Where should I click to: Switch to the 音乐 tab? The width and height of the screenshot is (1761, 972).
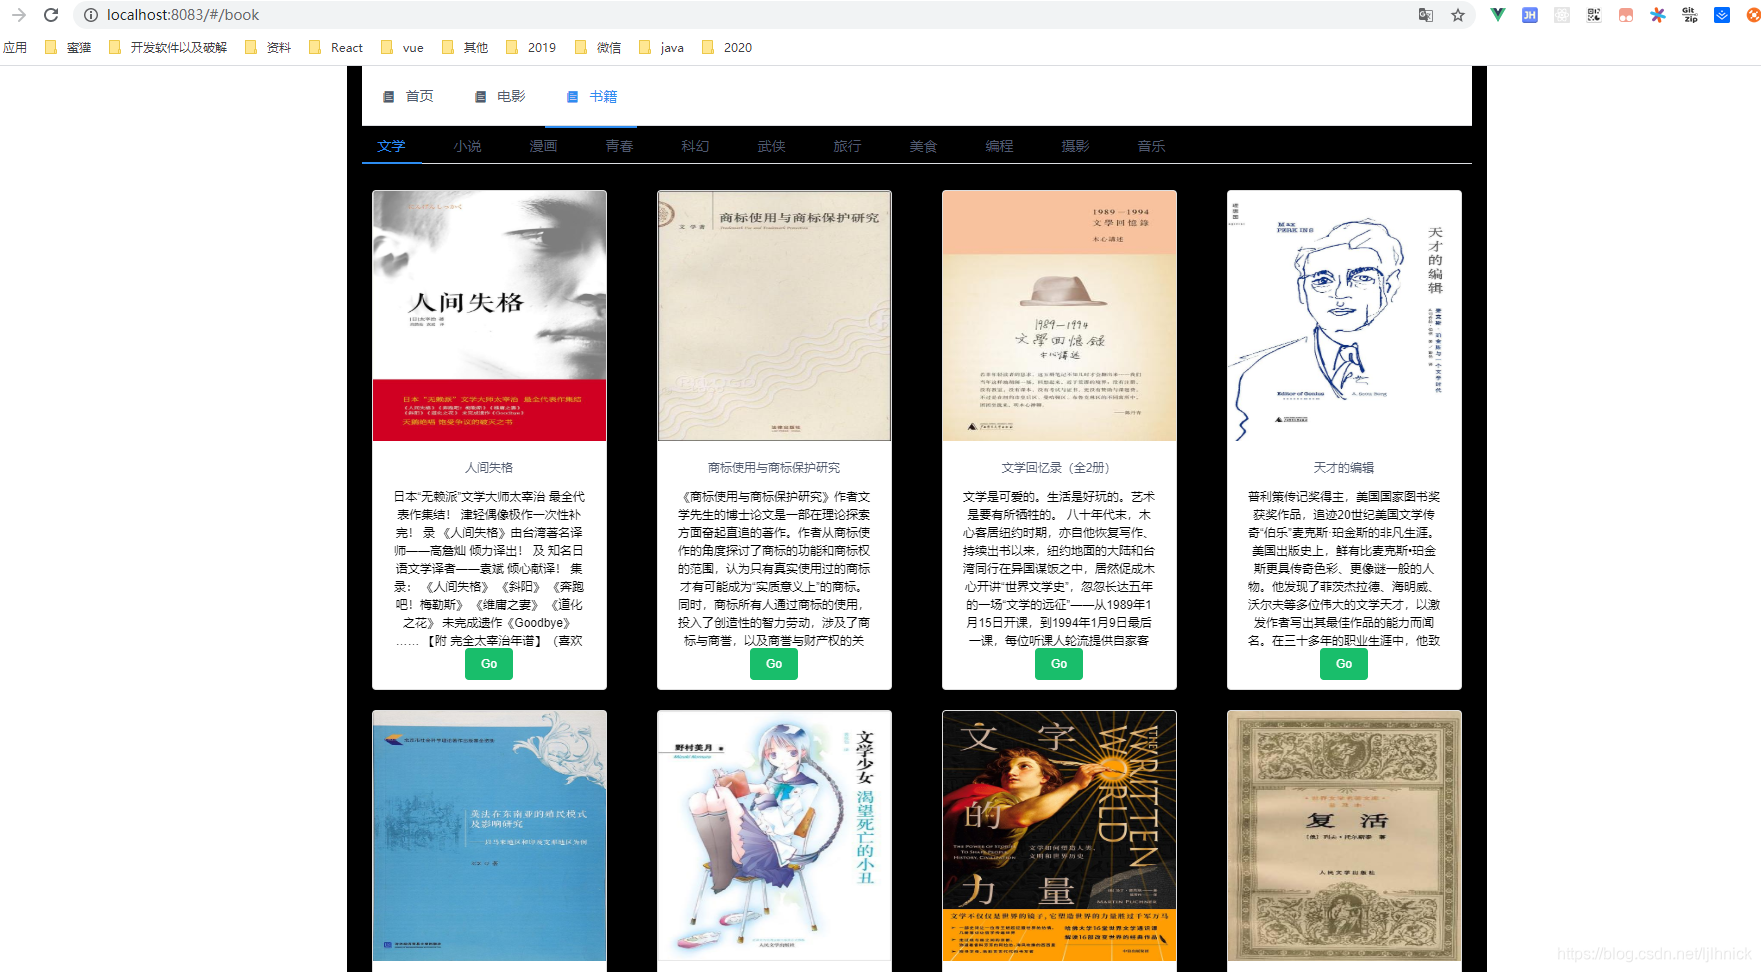coord(1151,146)
